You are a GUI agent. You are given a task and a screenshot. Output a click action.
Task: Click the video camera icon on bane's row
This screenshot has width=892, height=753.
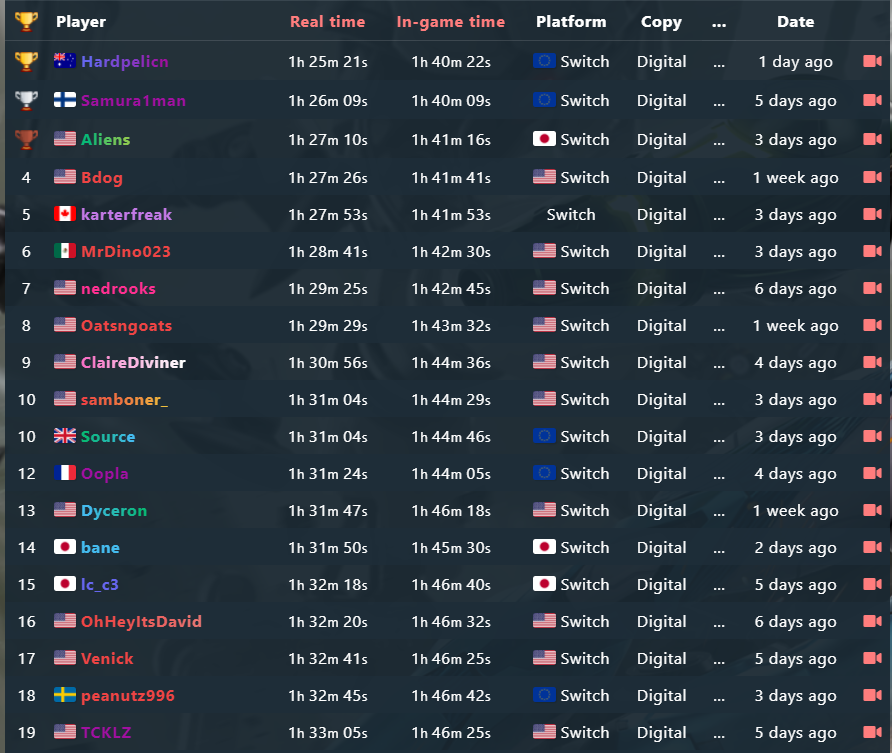click(872, 547)
